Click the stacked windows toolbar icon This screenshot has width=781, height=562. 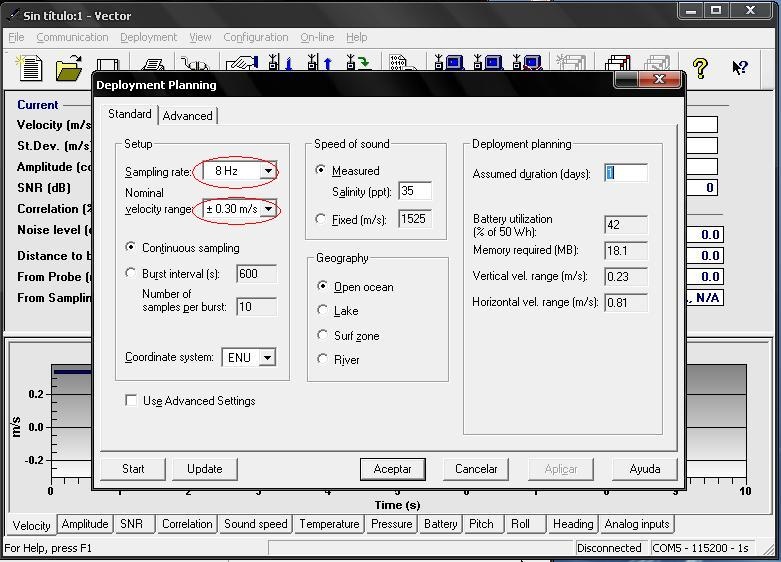coord(618,64)
